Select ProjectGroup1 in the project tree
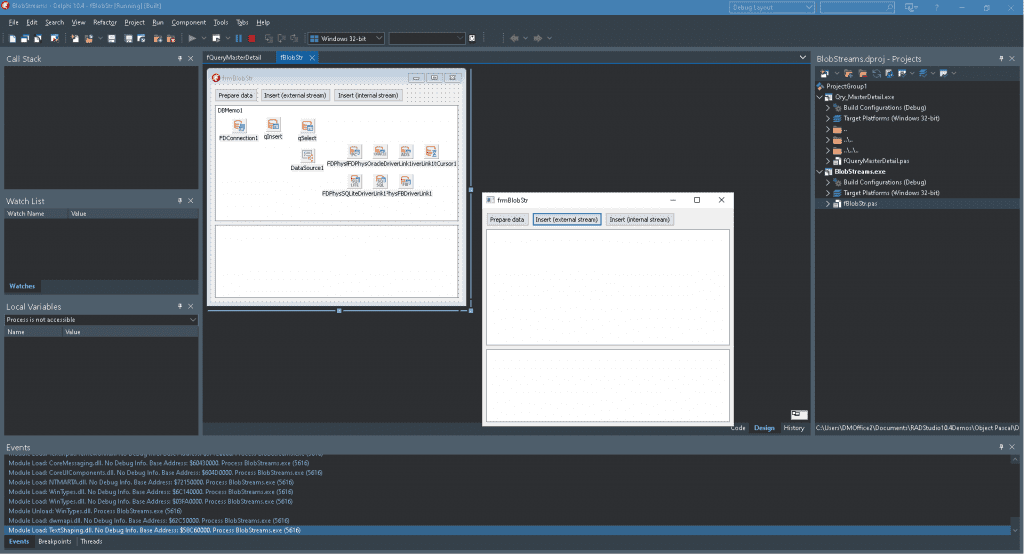 click(846, 86)
